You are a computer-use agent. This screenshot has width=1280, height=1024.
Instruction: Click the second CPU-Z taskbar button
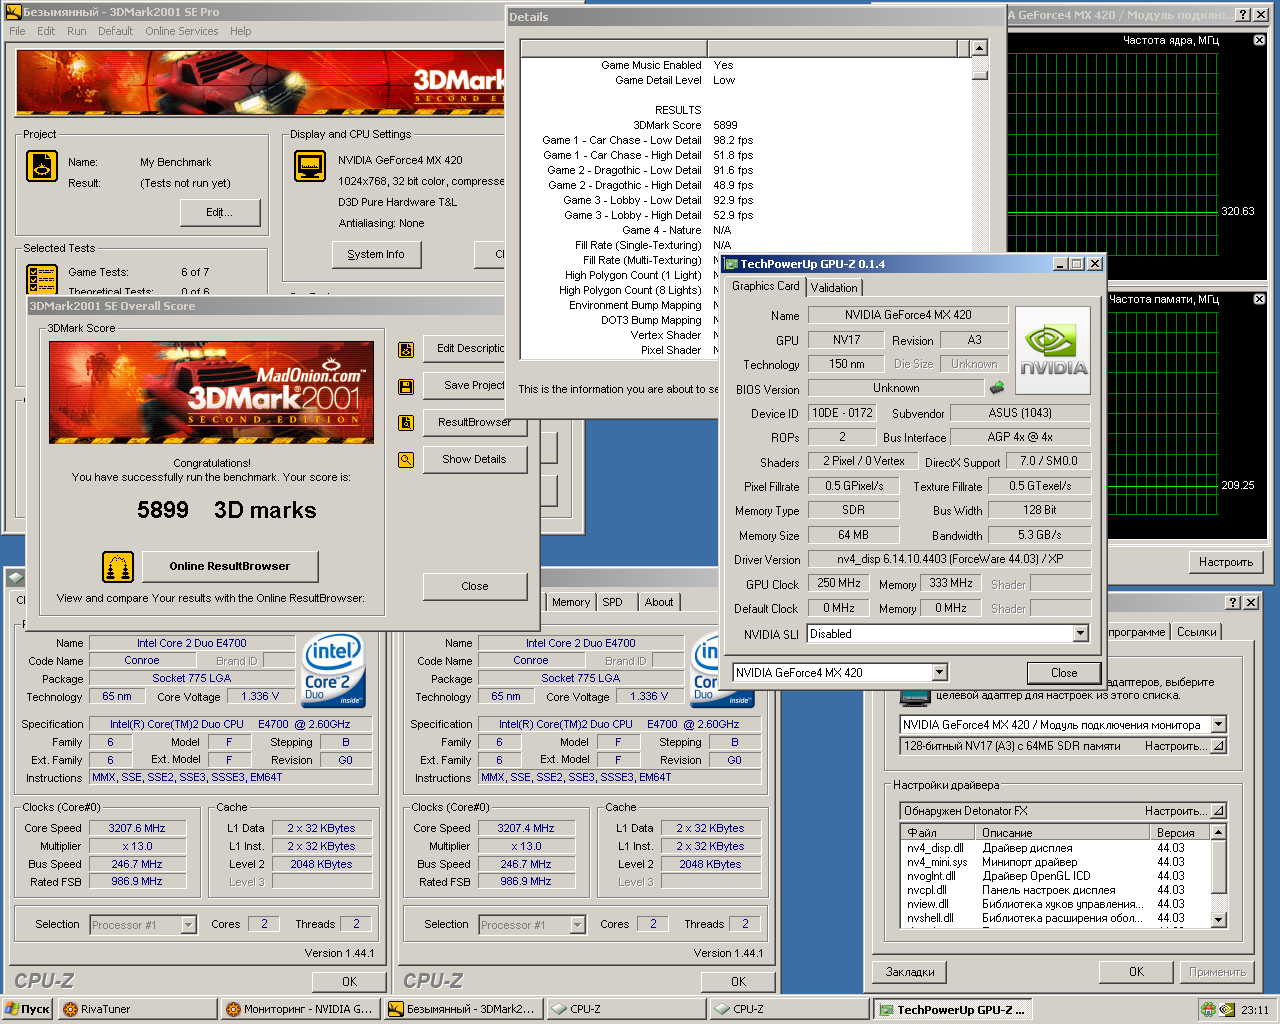790,1009
